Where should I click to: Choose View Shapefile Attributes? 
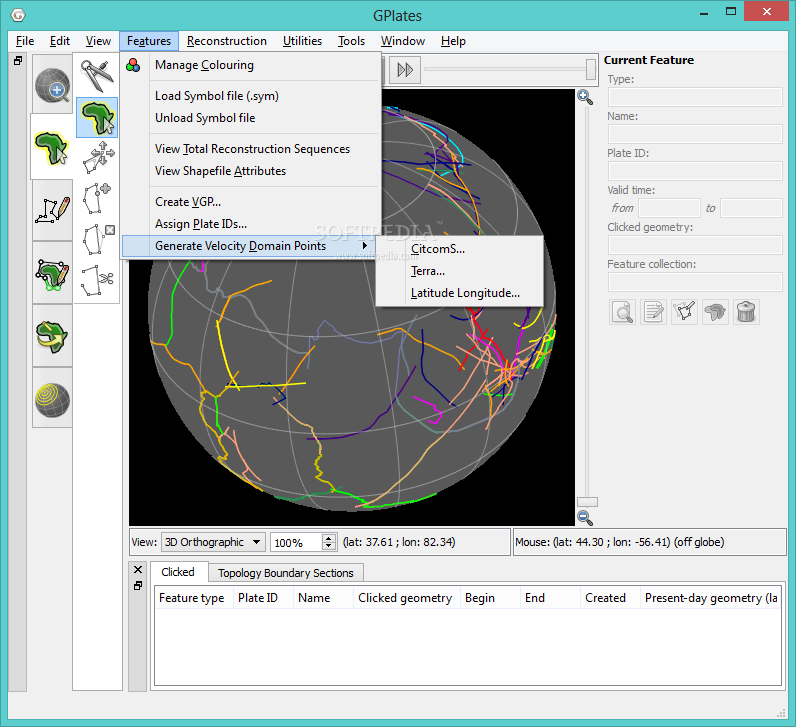pyautogui.click(x=251, y=171)
